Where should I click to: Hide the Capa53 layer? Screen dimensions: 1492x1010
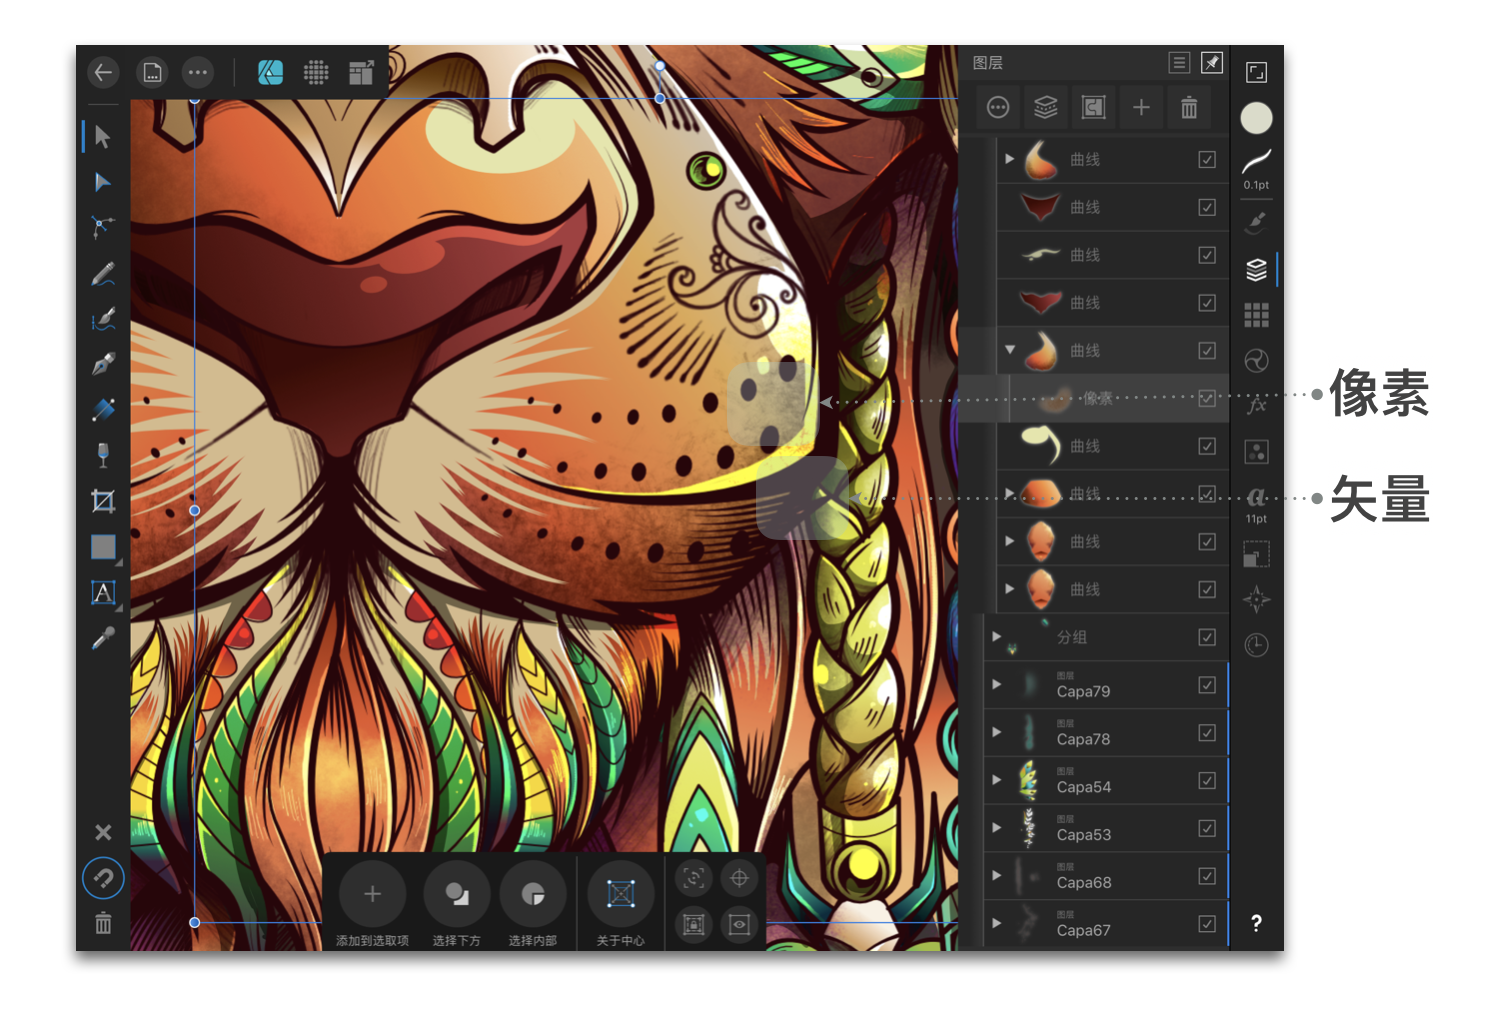(1207, 828)
